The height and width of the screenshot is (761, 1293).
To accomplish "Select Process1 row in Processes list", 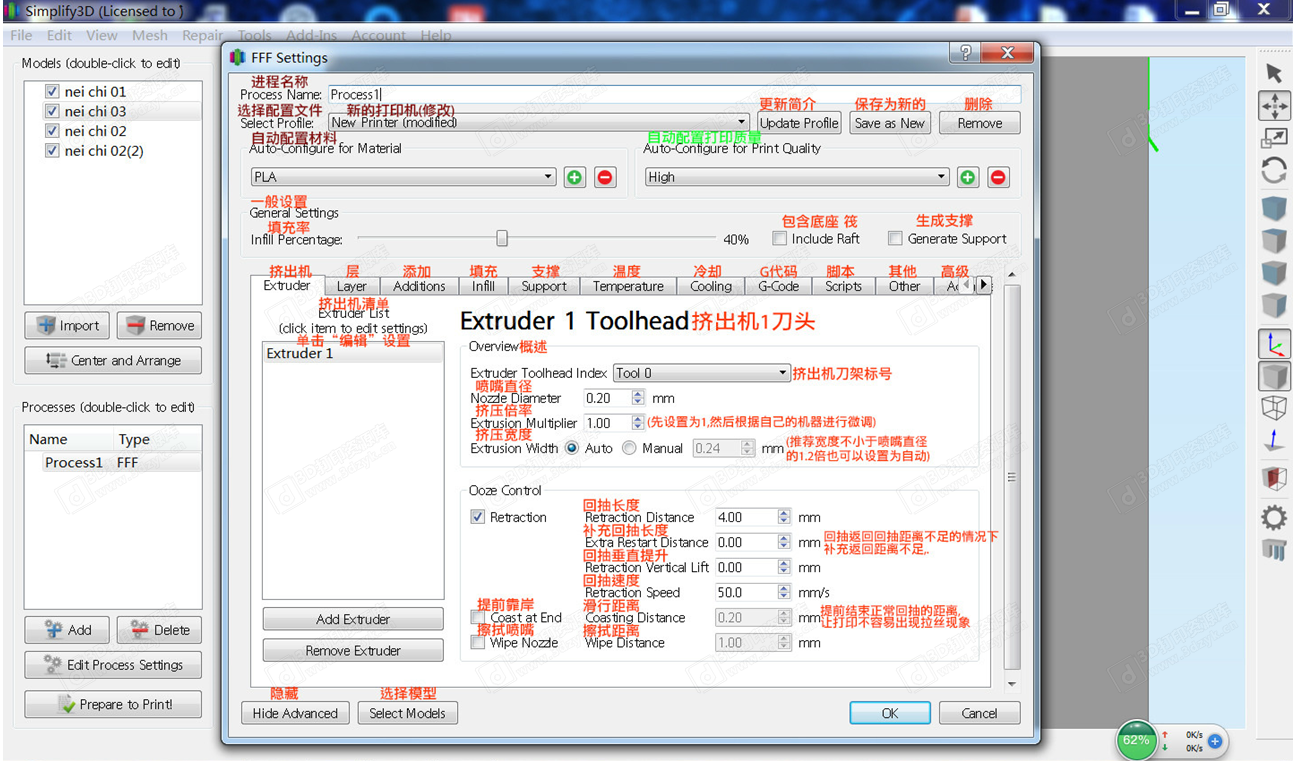I will pos(113,463).
